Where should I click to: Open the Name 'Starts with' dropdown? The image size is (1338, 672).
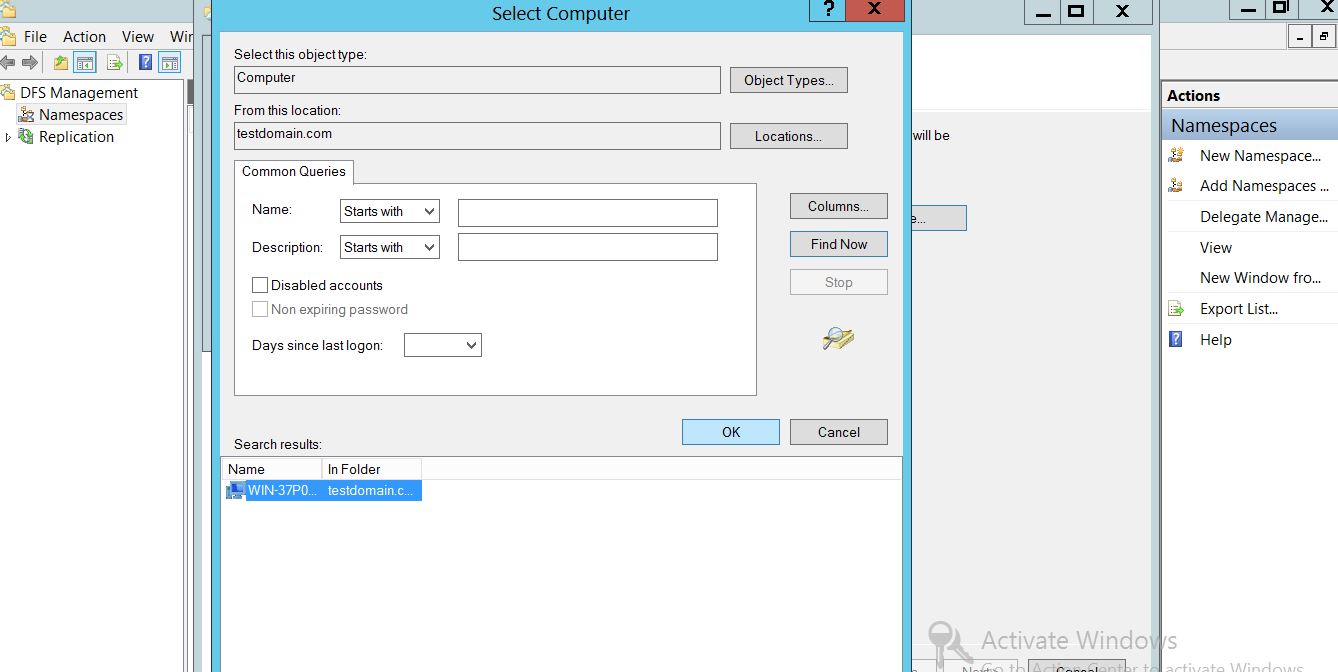(x=389, y=211)
